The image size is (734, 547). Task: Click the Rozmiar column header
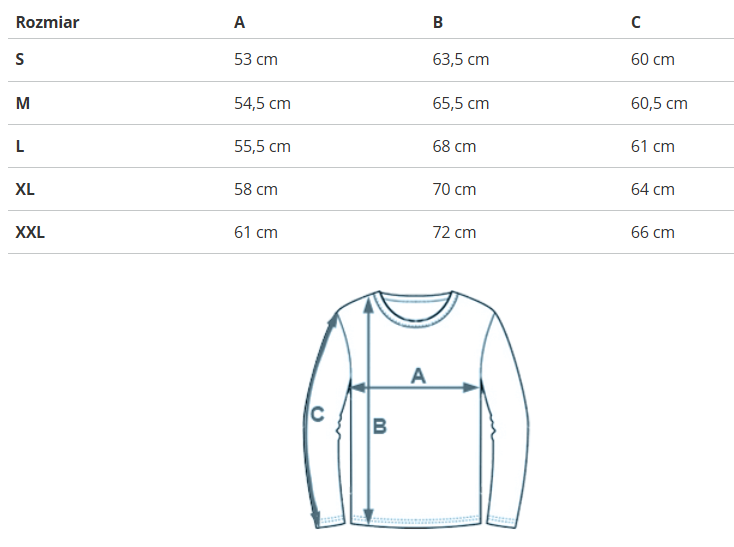click(47, 22)
